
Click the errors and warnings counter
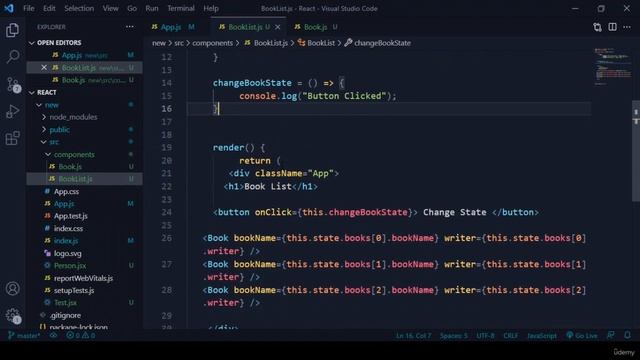pos(80,336)
